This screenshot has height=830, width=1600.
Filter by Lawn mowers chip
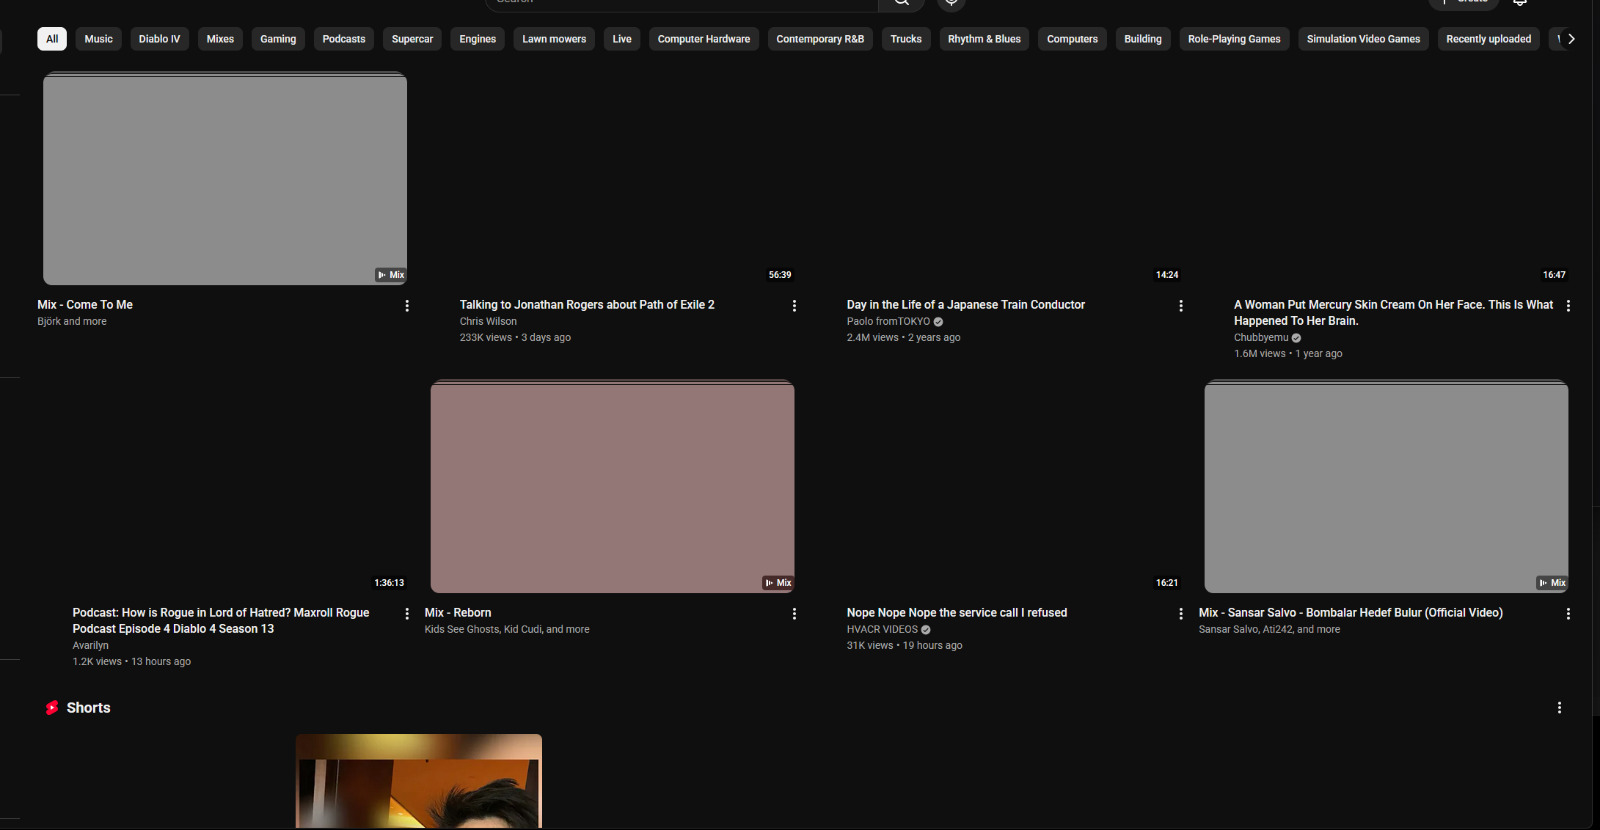554,39
